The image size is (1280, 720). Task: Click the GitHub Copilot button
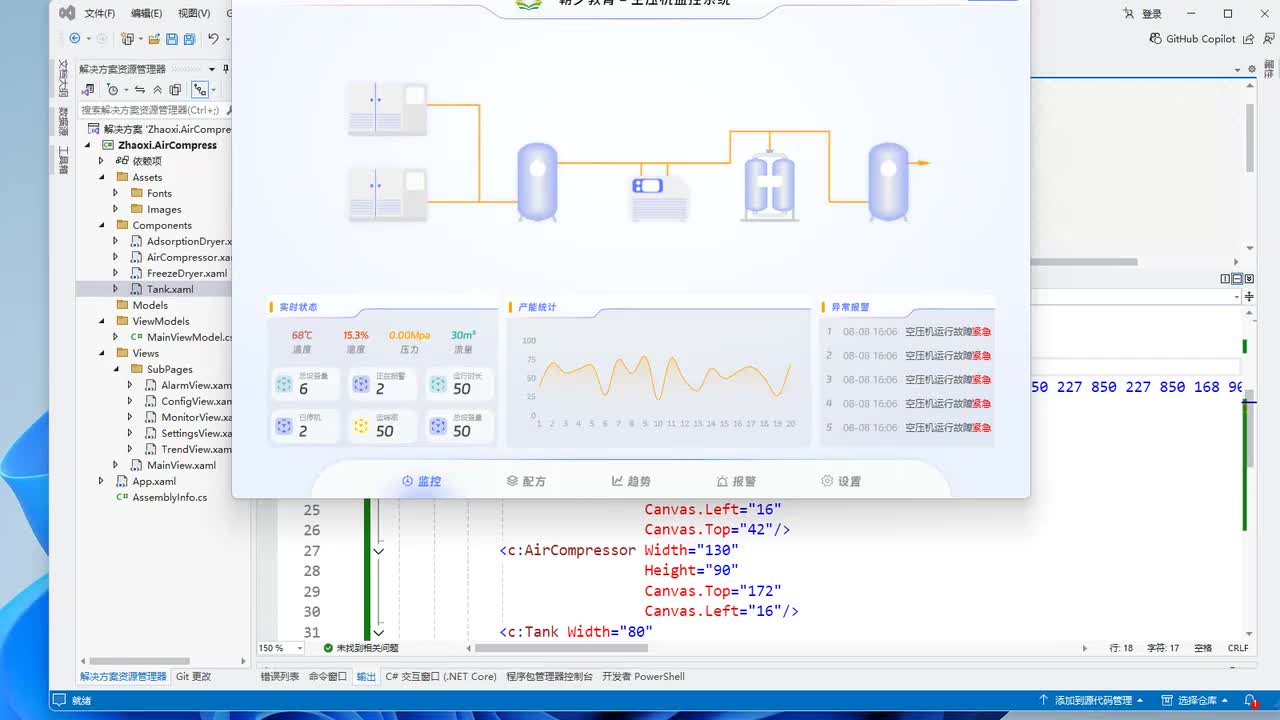click(1193, 39)
